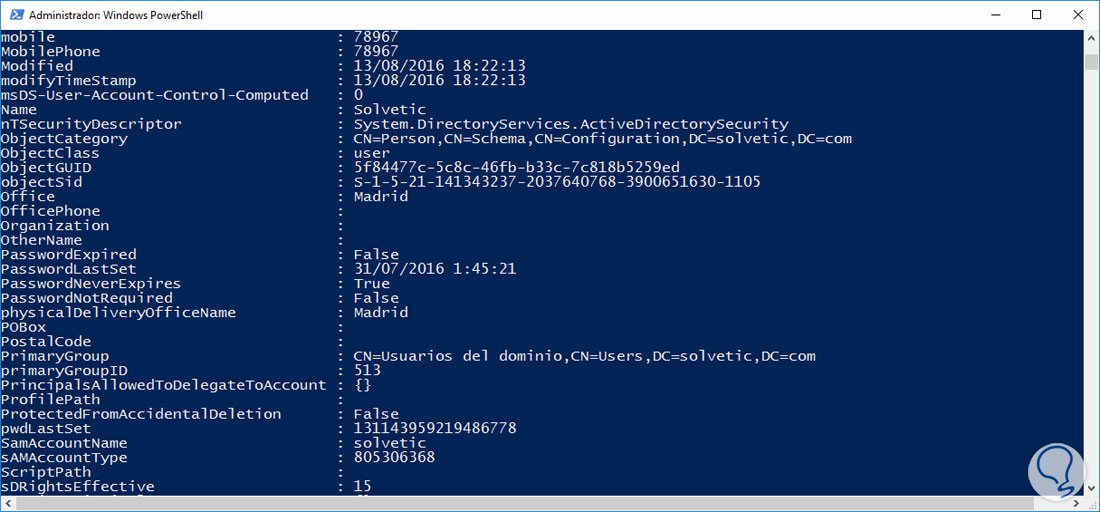This screenshot has height=512, width=1100.
Task: Click the pwdLastSet numeric value
Action: point(435,428)
